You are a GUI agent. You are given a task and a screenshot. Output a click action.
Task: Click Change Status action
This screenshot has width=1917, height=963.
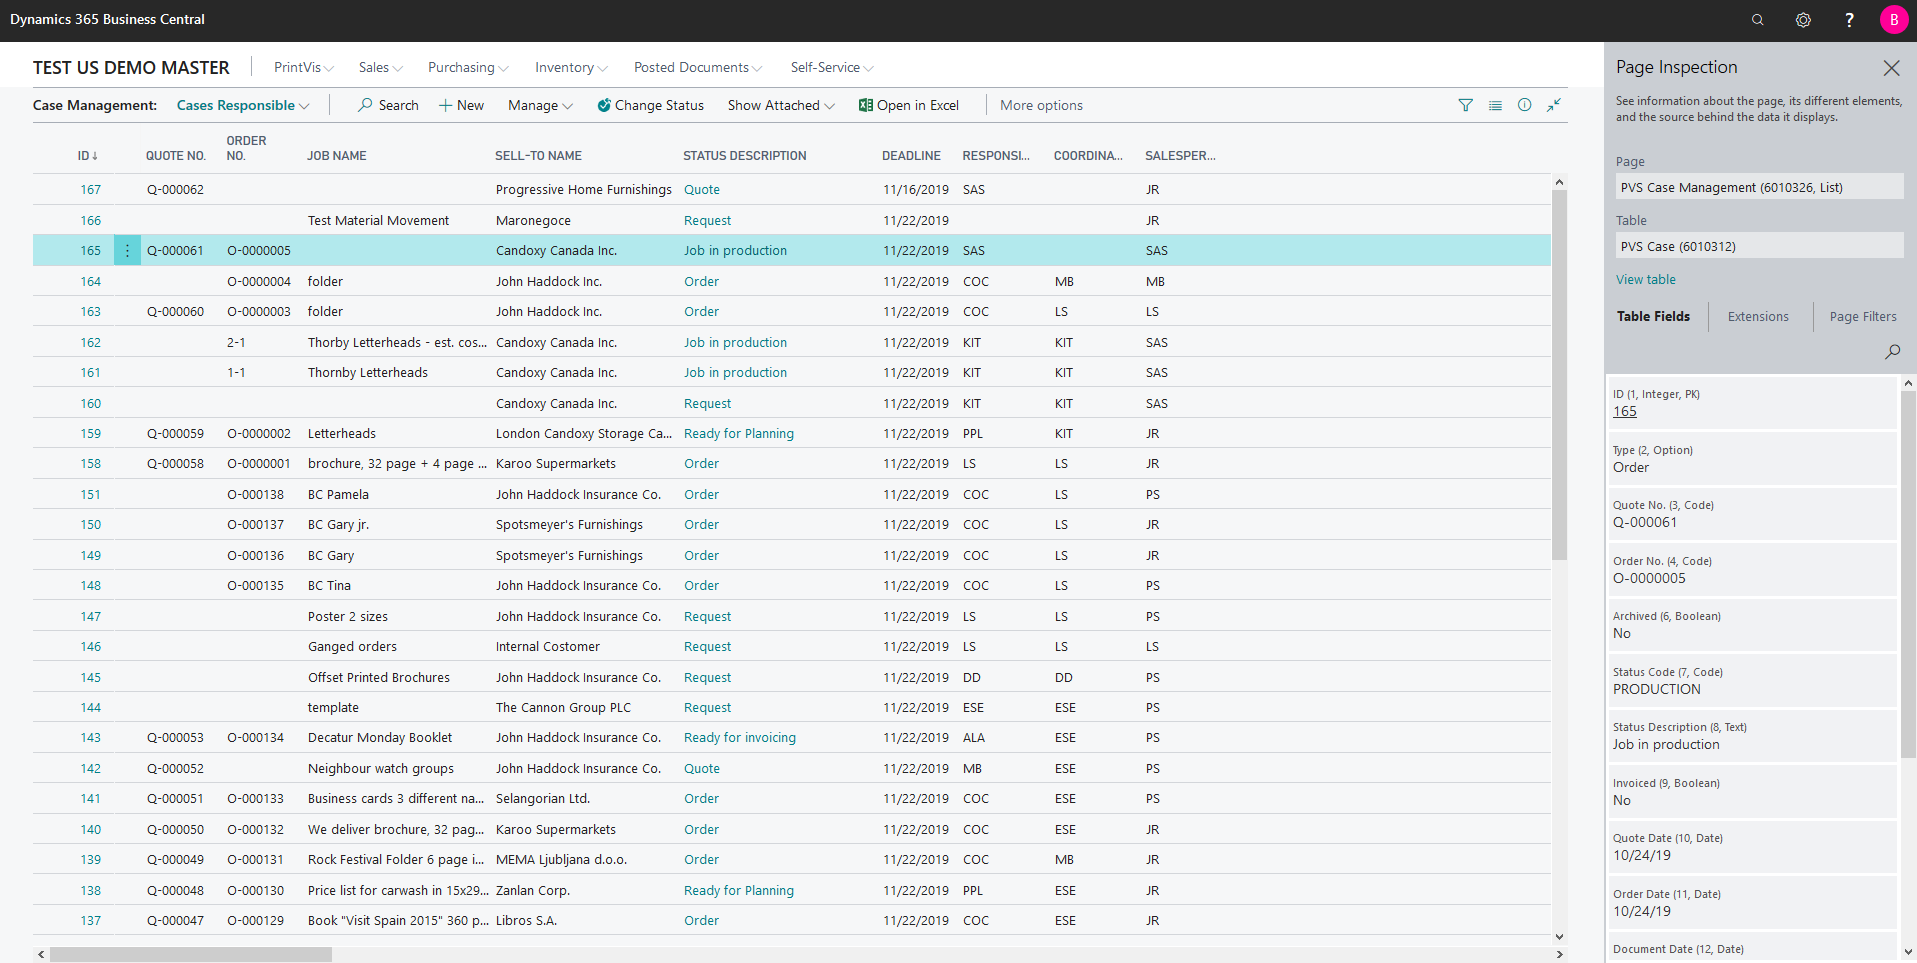(x=651, y=105)
